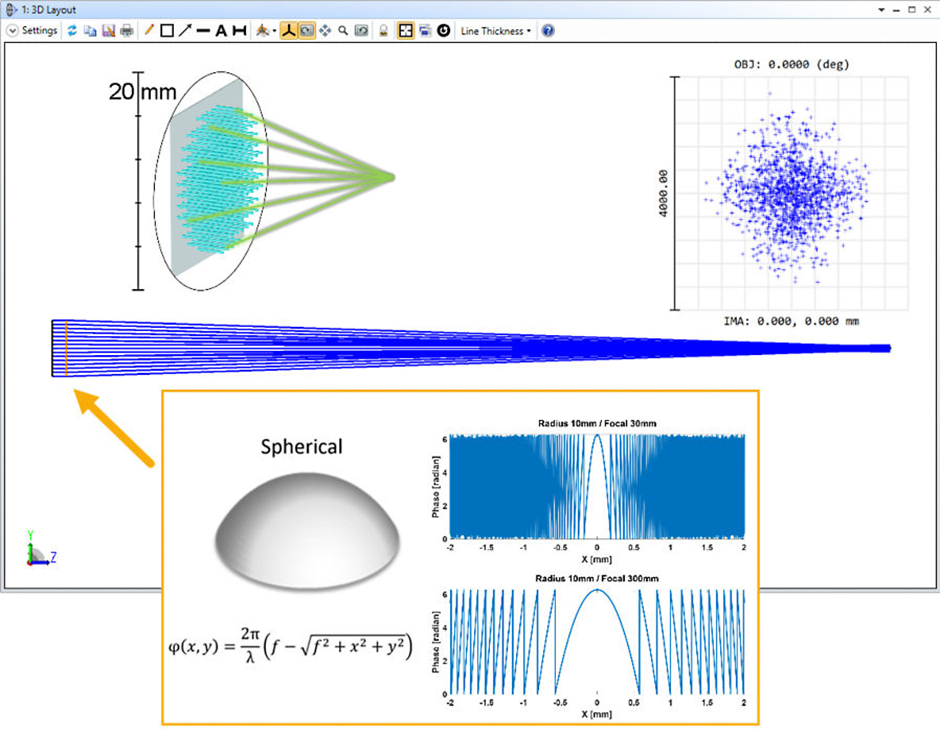Click the spot diagram scatter plot
The height and width of the screenshot is (729, 940).
pyautogui.click(x=791, y=194)
